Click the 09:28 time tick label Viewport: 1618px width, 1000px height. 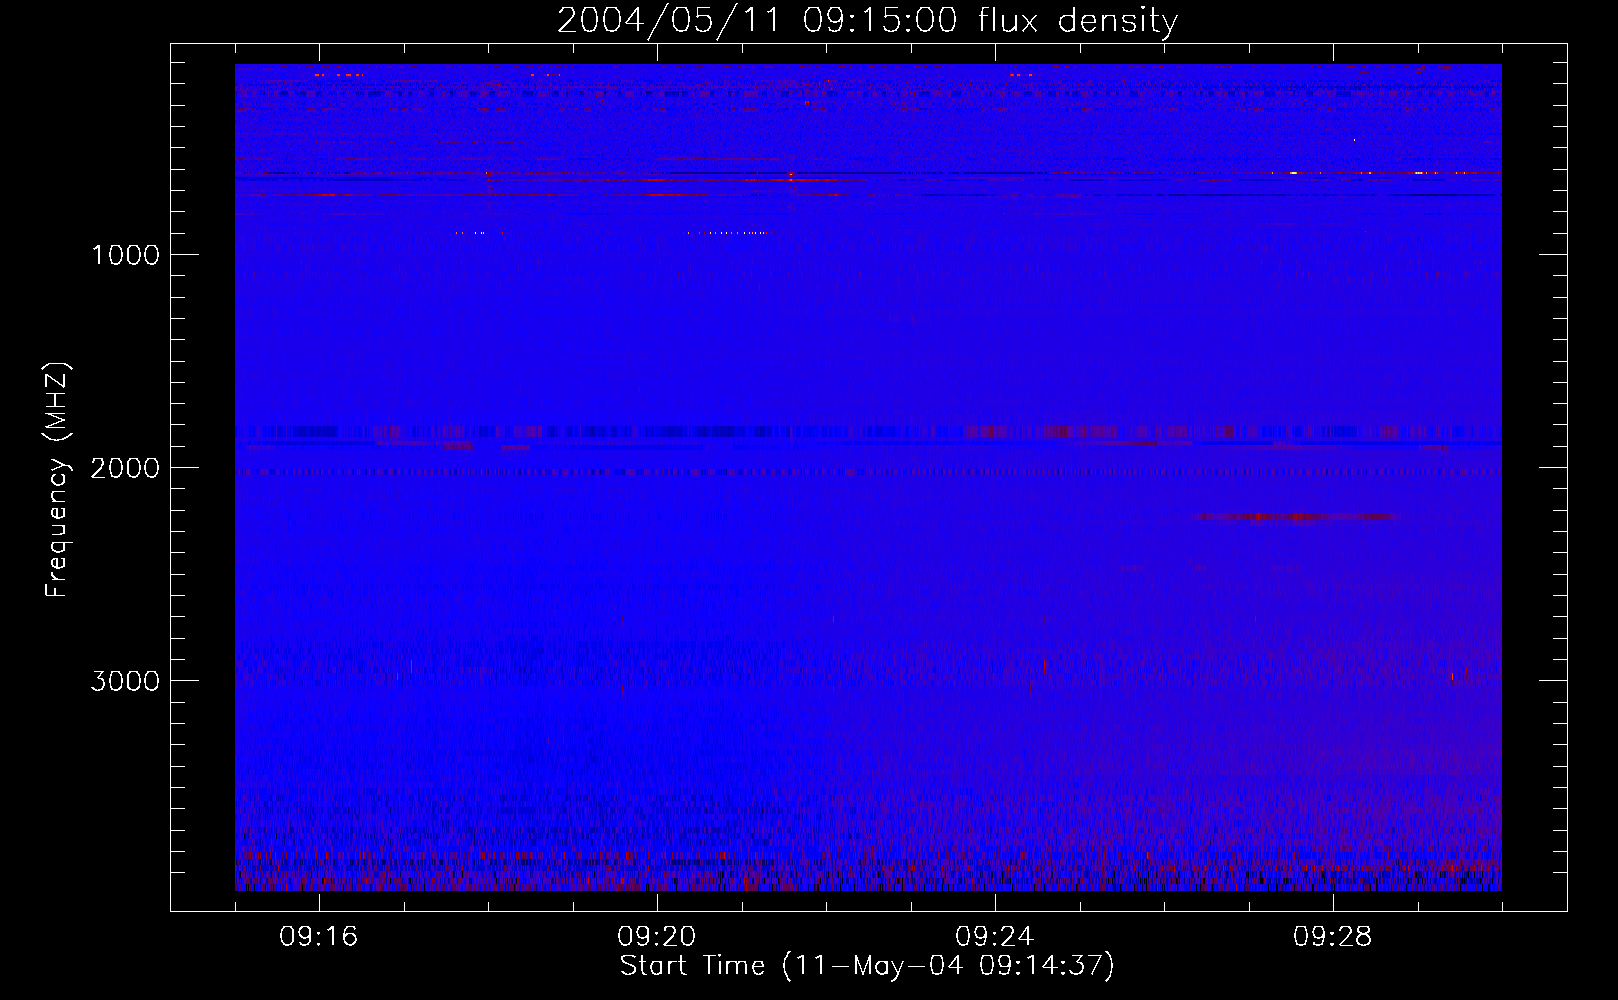(x=1333, y=937)
